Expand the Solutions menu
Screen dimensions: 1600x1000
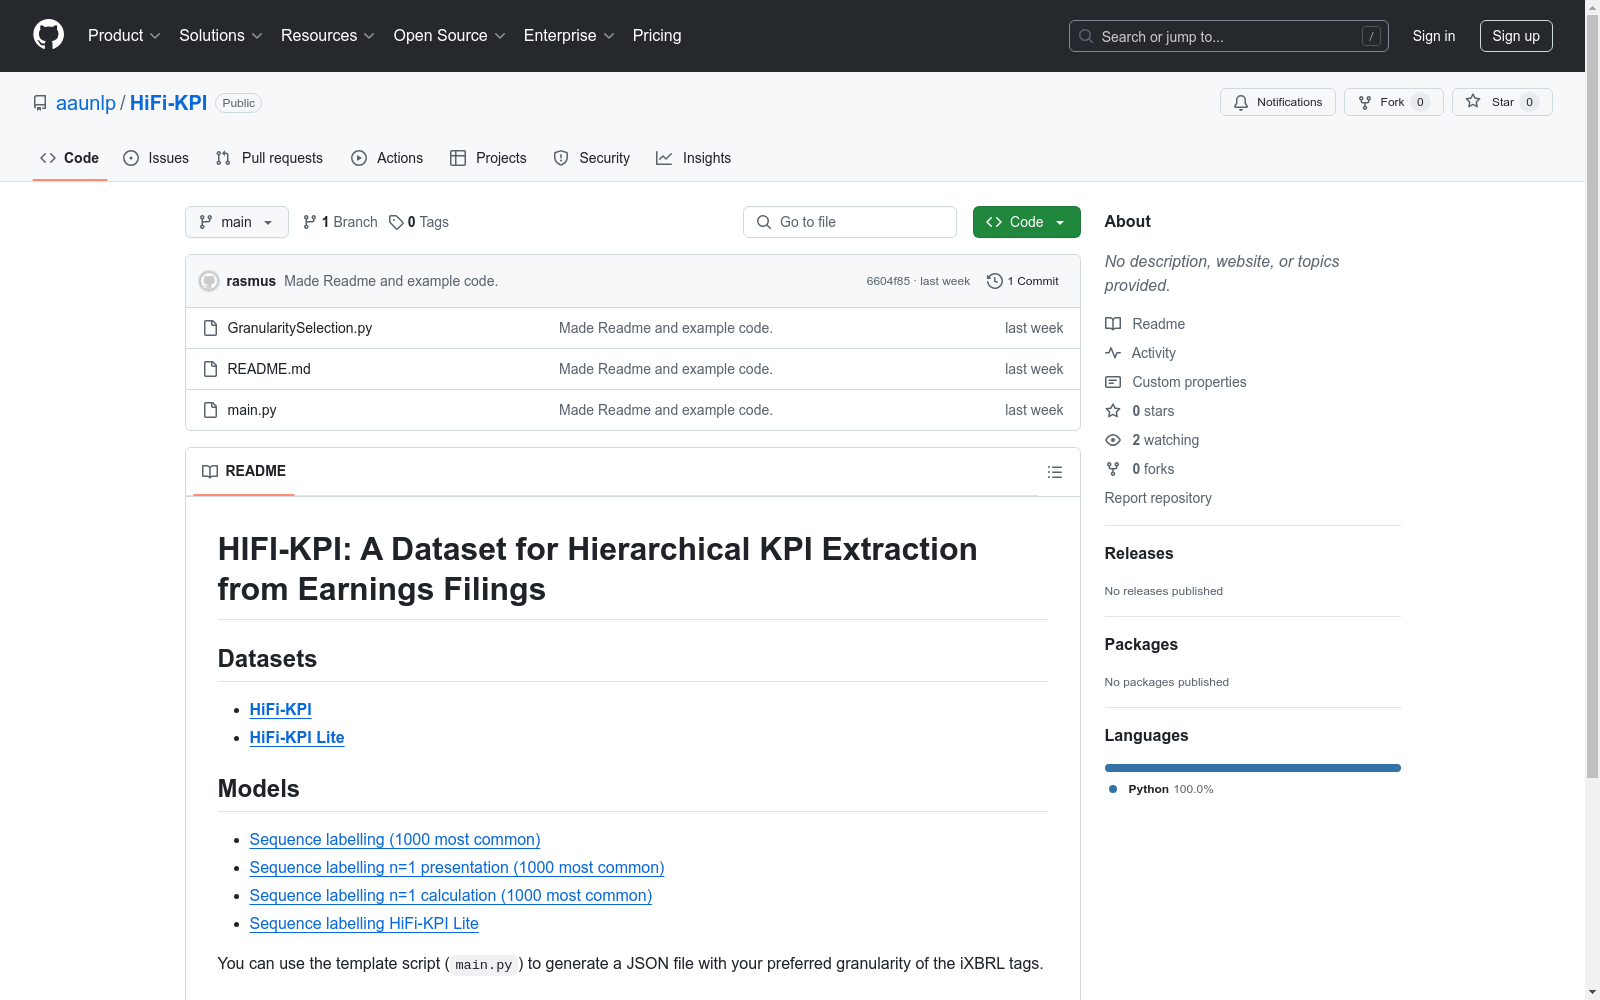click(221, 35)
